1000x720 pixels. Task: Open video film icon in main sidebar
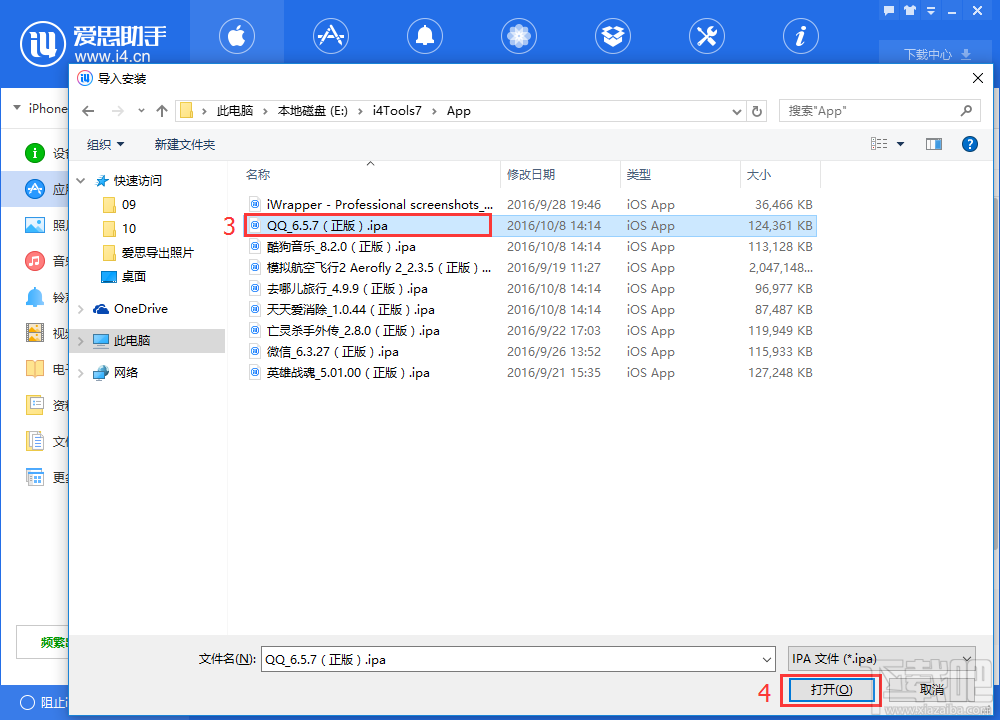pyautogui.click(x=34, y=333)
